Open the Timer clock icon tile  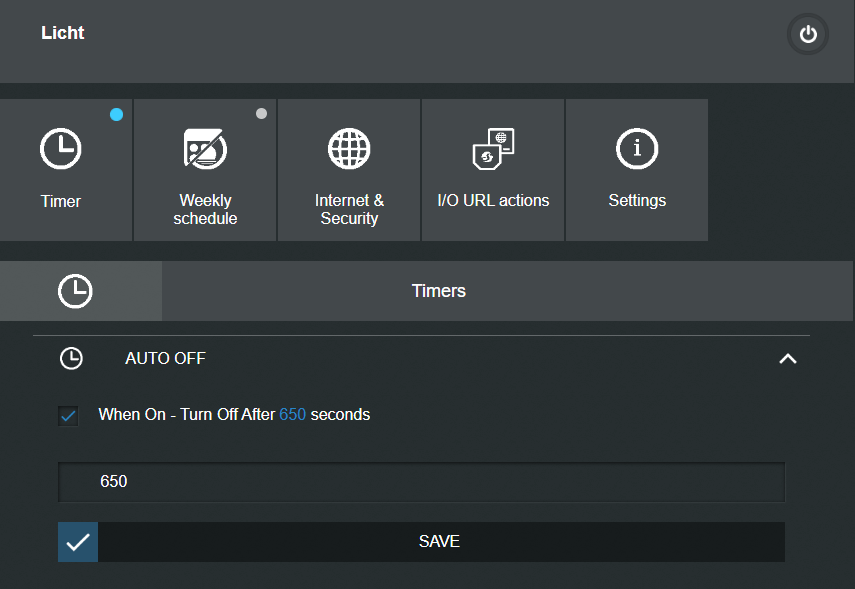click(x=61, y=149)
